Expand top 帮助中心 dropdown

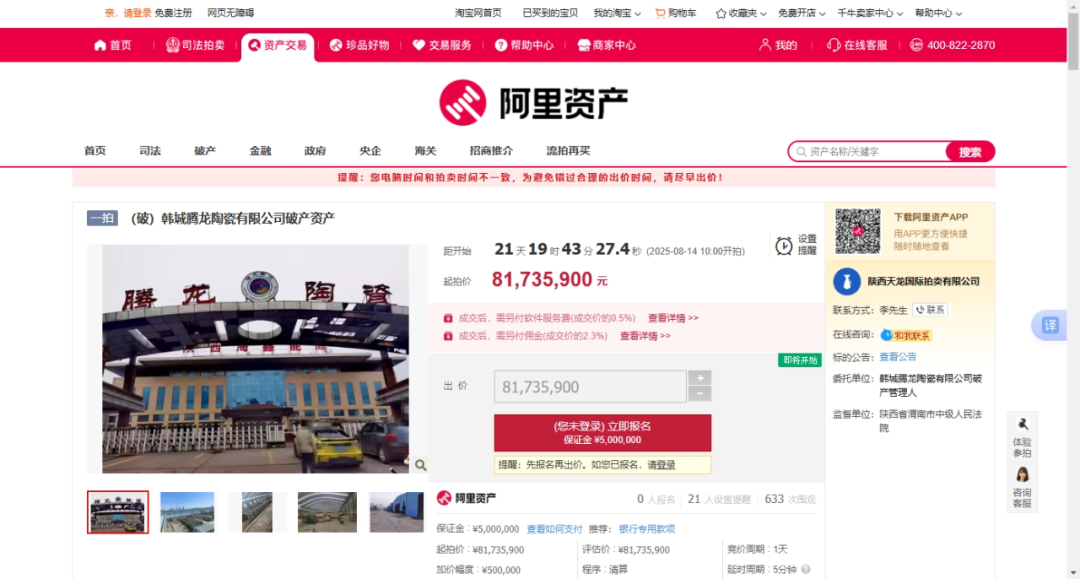tap(938, 13)
